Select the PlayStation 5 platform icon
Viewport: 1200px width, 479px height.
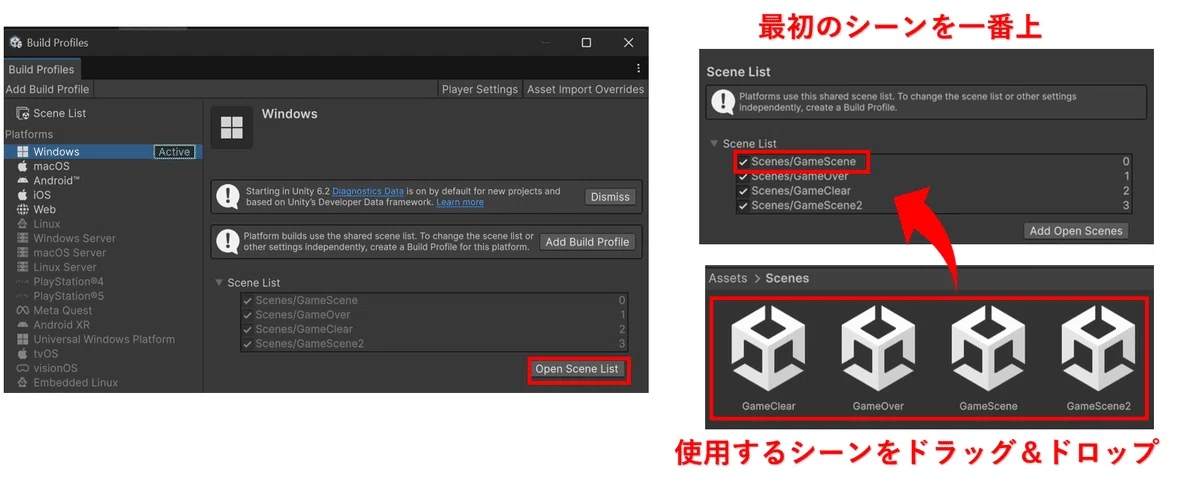[x=23, y=296]
